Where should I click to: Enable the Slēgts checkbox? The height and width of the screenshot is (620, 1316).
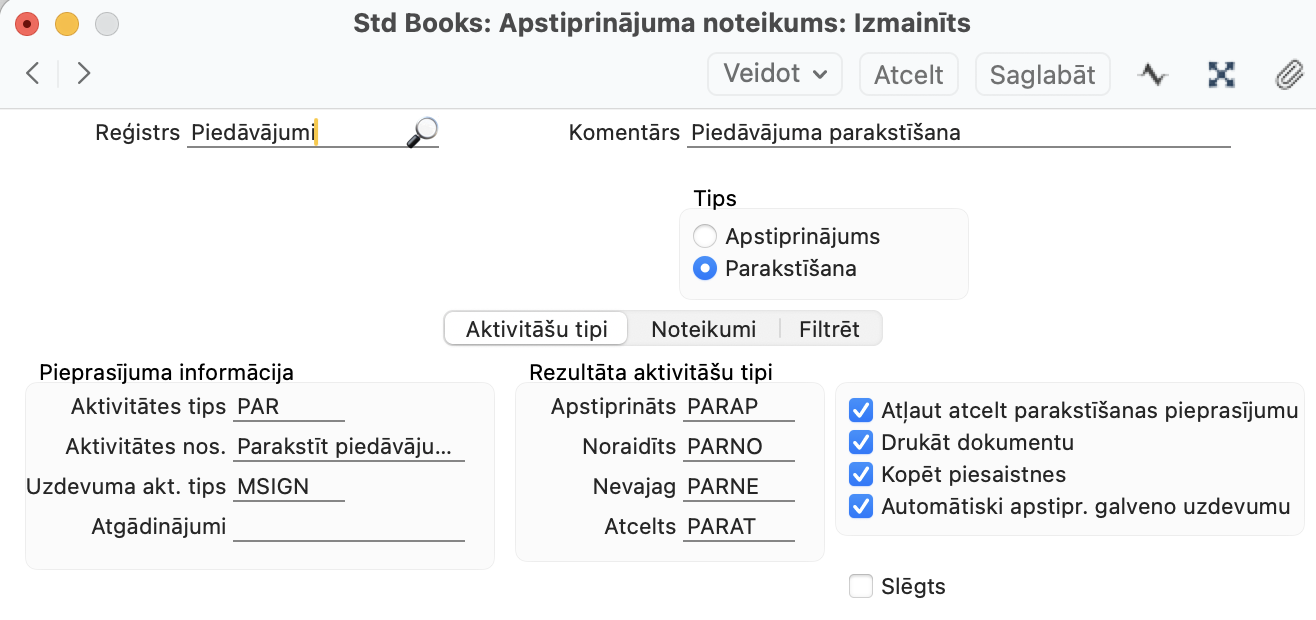click(860, 586)
